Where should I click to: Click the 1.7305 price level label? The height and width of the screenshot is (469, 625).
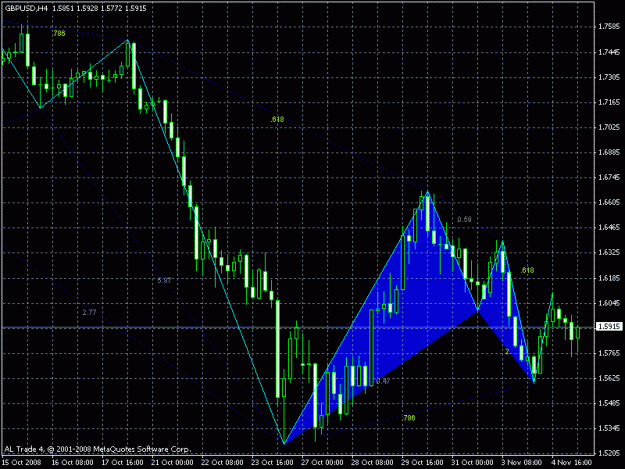click(x=609, y=77)
